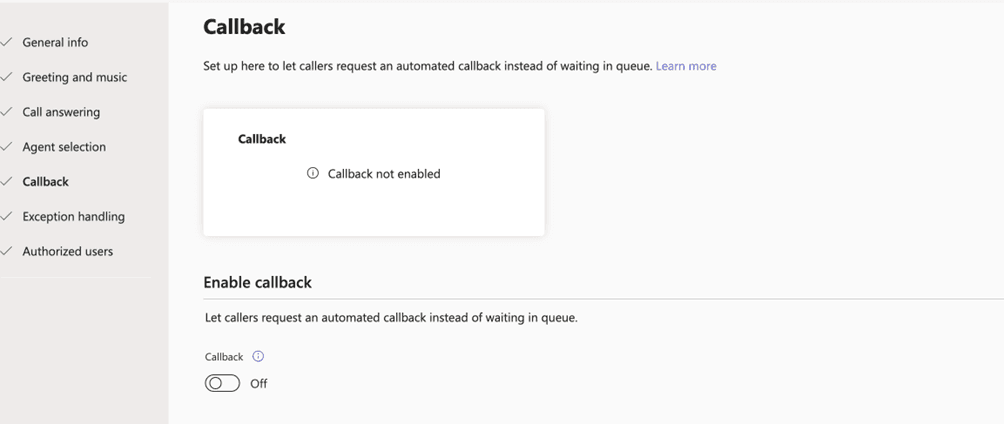
Task: Click checkmark icon beside General info
Action: [x=6, y=42]
